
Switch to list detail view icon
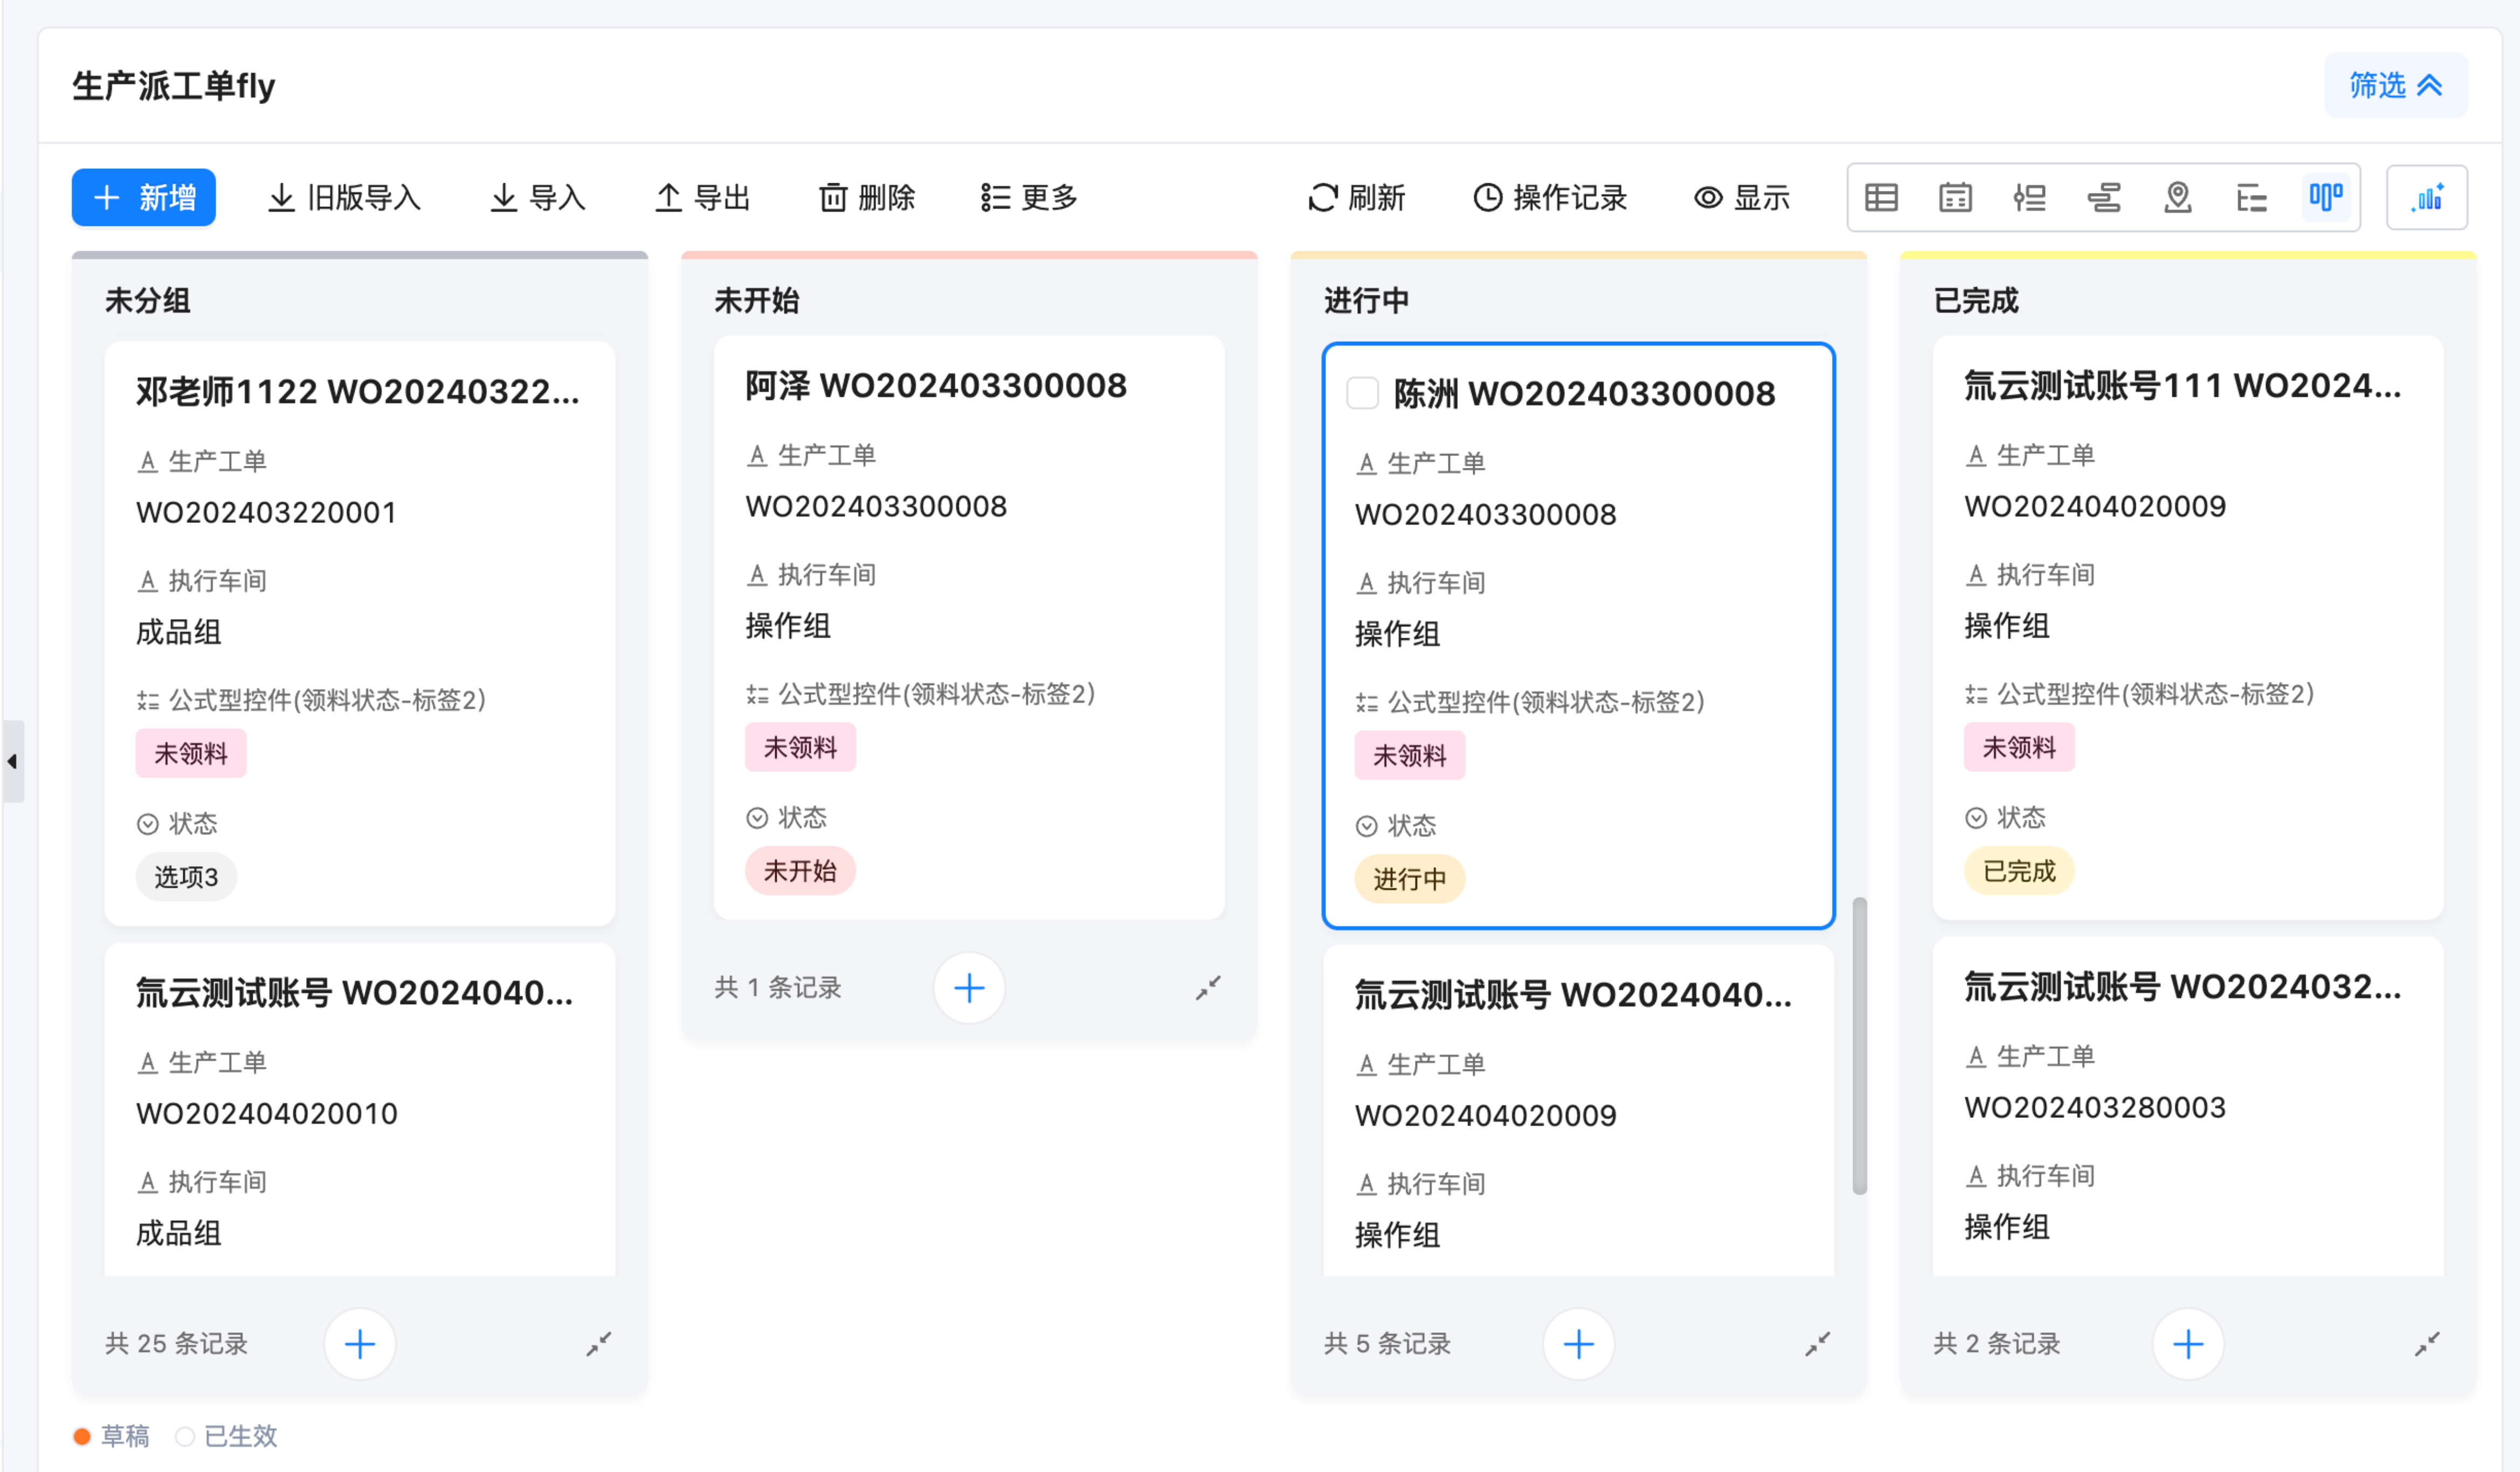(x=2029, y=198)
